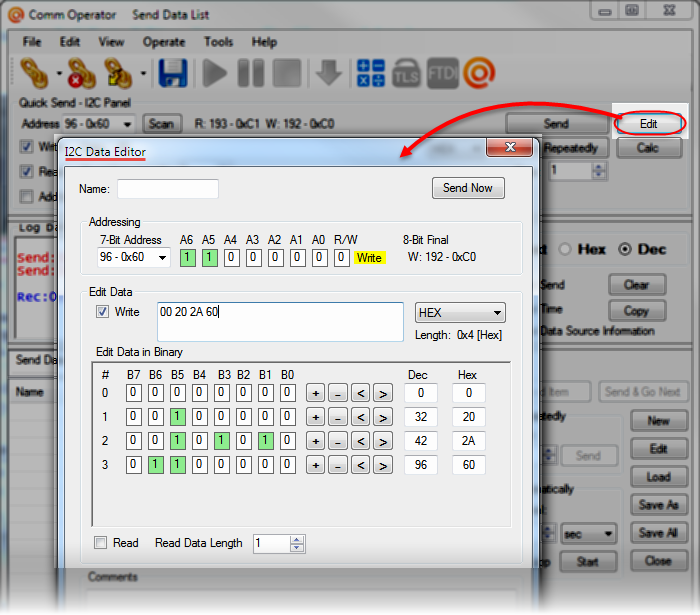Toggle bit B5 in row 1

coord(178,416)
